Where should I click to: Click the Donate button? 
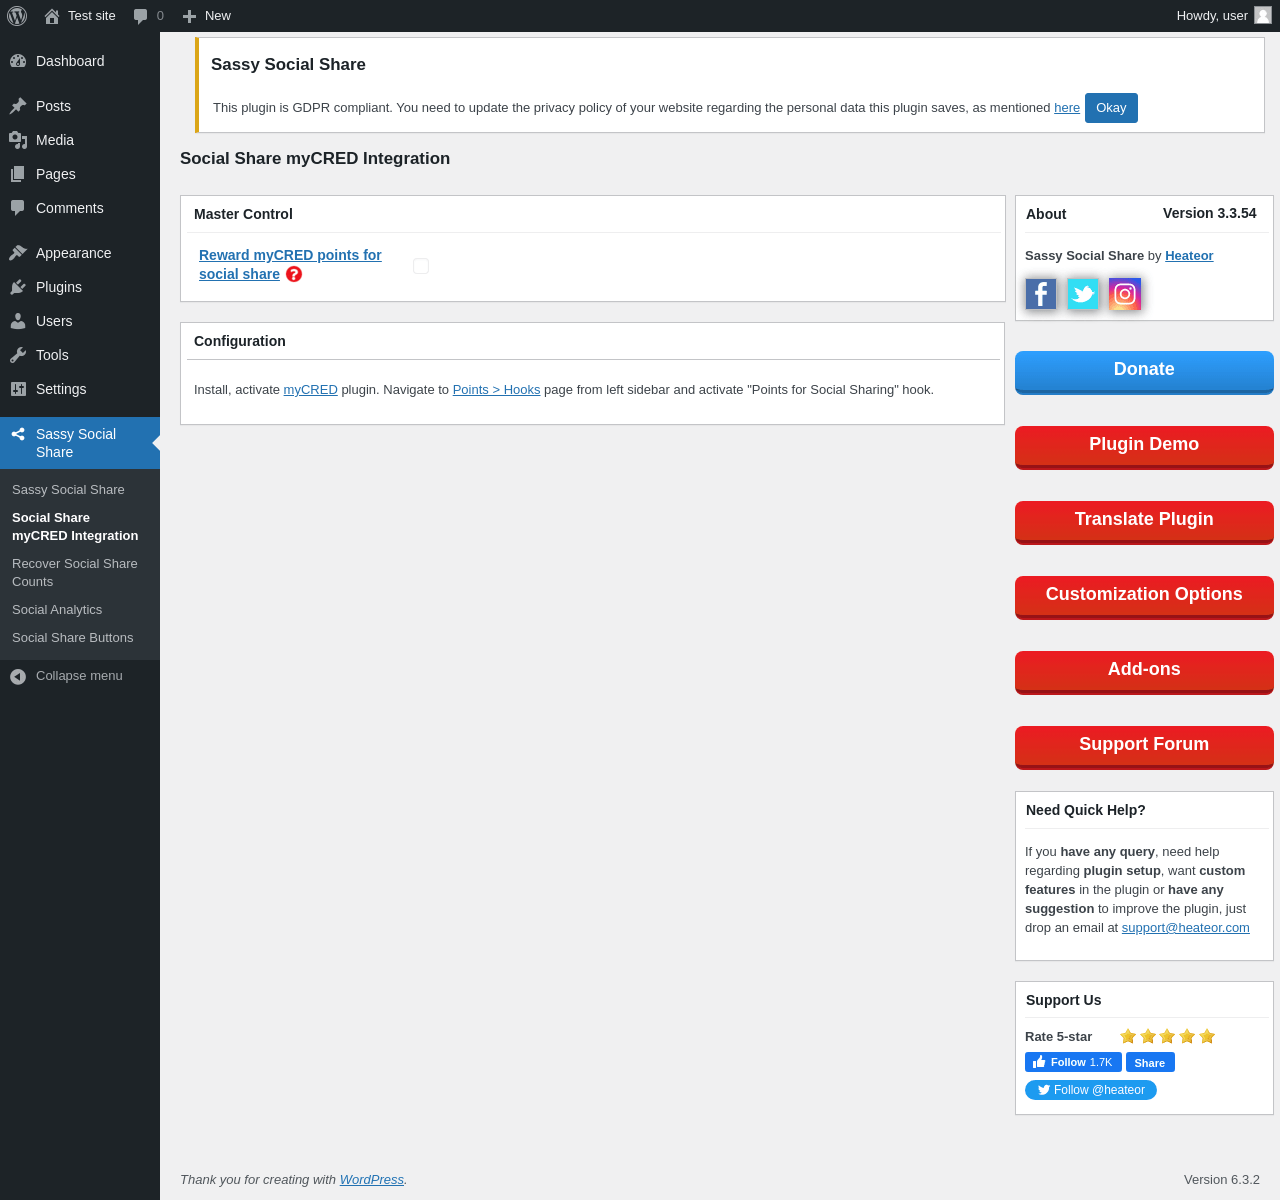click(x=1144, y=372)
